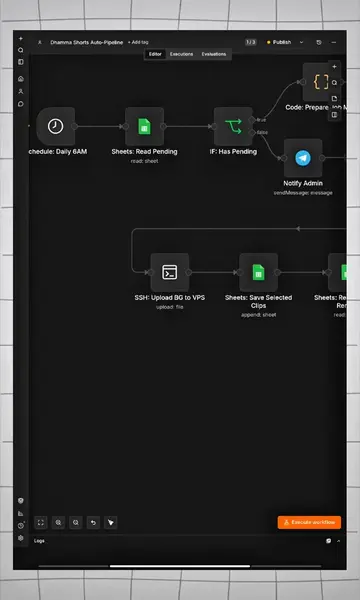This screenshot has height=600, width=360.
Task: Select the Code: Prepare Job node
Action: pos(321,82)
